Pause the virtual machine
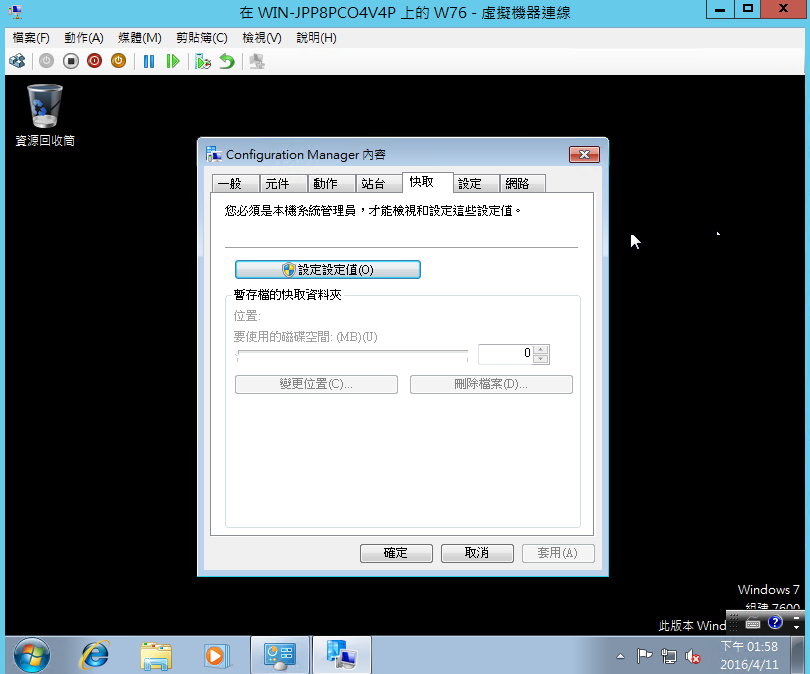Screen dimensions: 810x674 149,61
